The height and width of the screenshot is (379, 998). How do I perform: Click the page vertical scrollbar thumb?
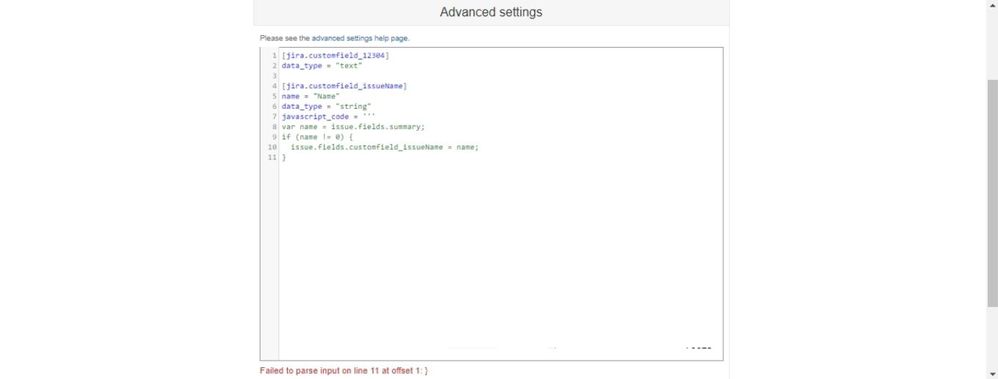(992, 192)
